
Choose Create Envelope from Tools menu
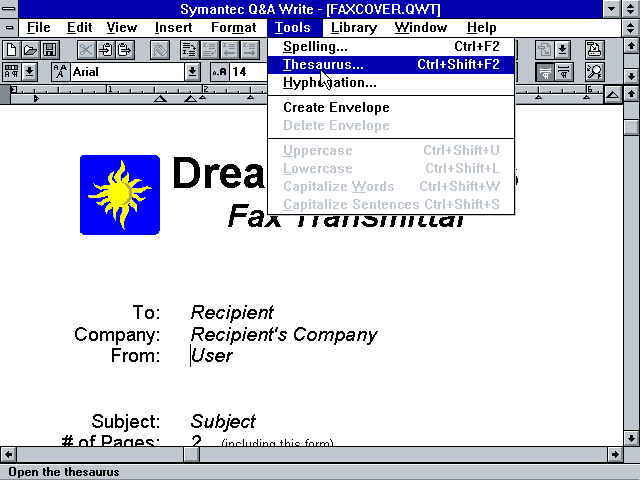click(x=391, y=107)
